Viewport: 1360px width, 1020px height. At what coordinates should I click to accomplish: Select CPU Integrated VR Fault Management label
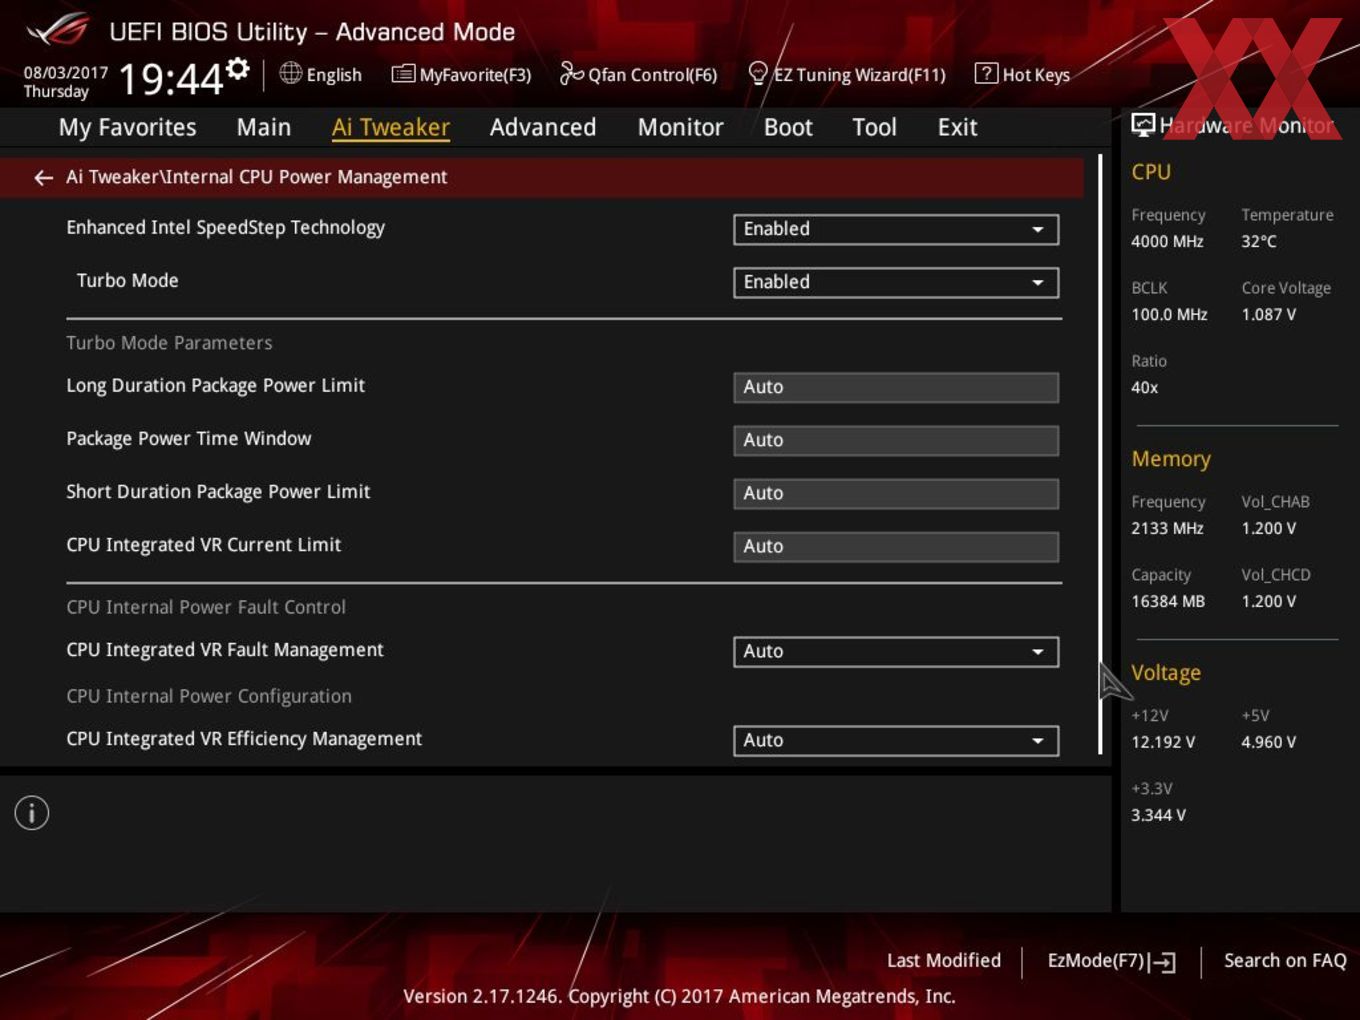225,650
